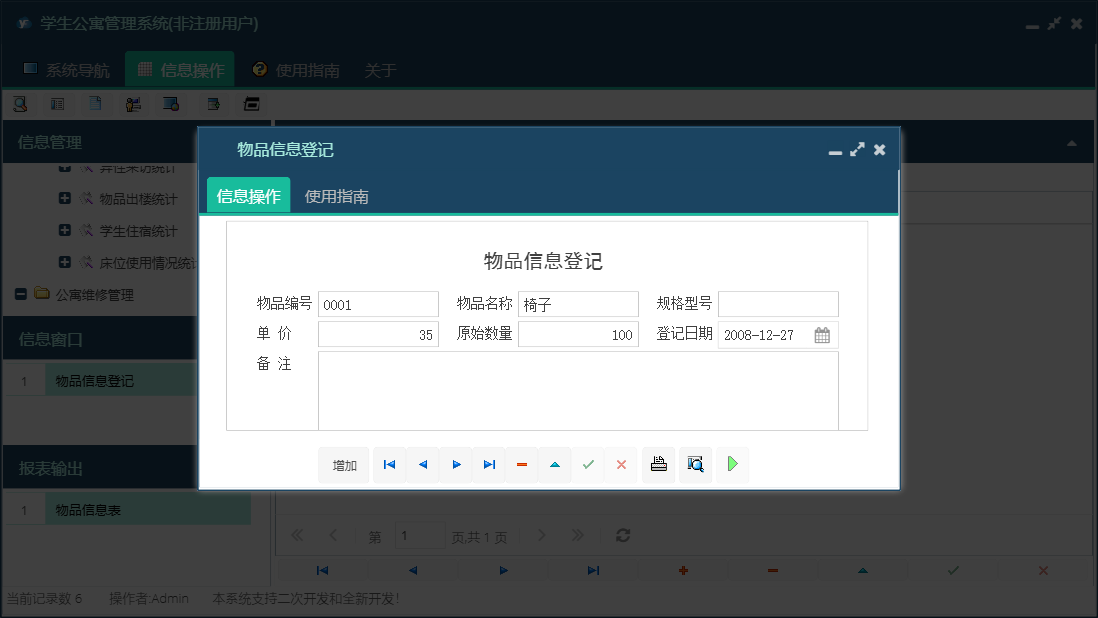Click the delete record minus icon
Viewport: 1098px width, 618px height.
pyautogui.click(x=521, y=464)
